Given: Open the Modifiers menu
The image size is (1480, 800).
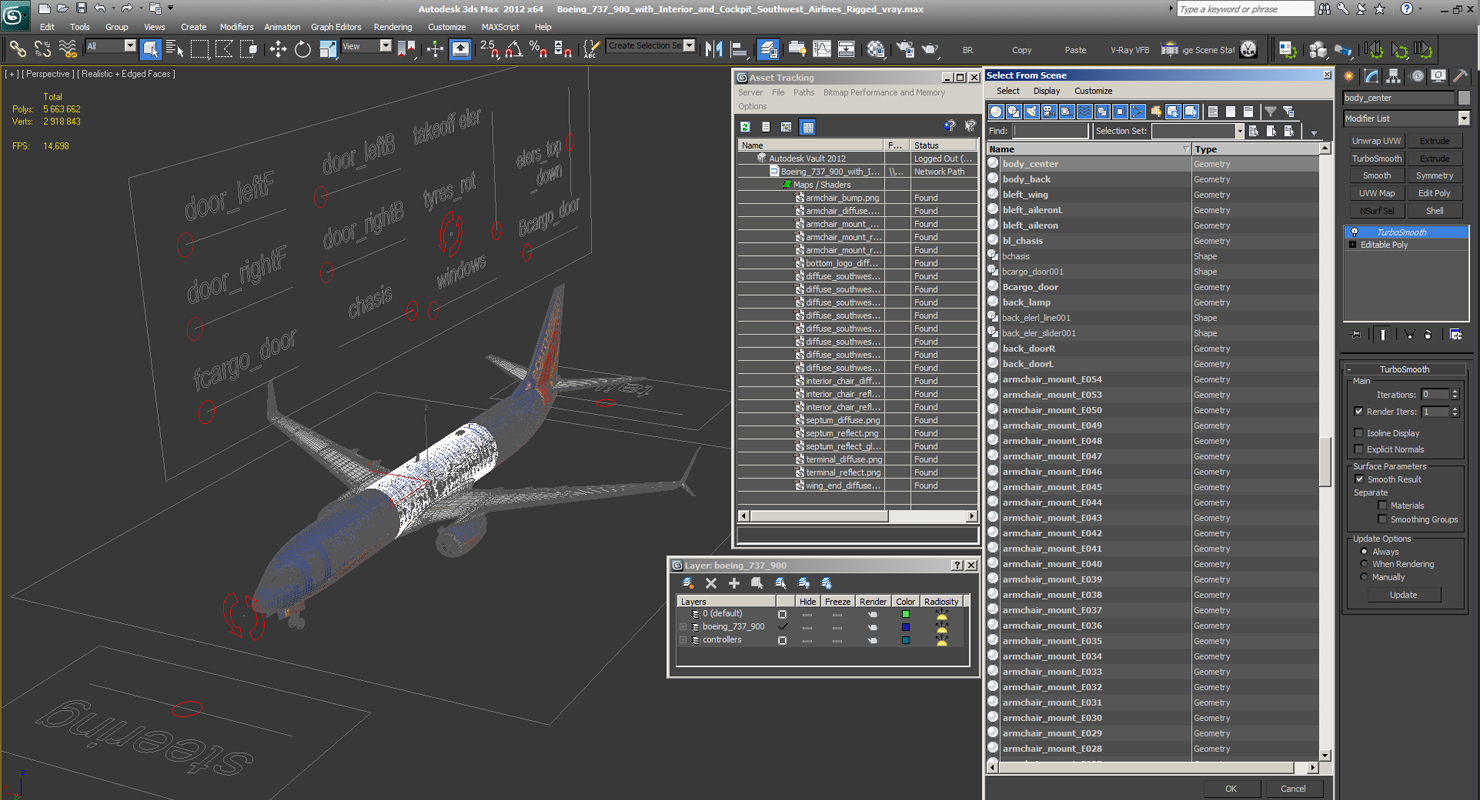Looking at the screenshot, I should [x=236, y=27].
